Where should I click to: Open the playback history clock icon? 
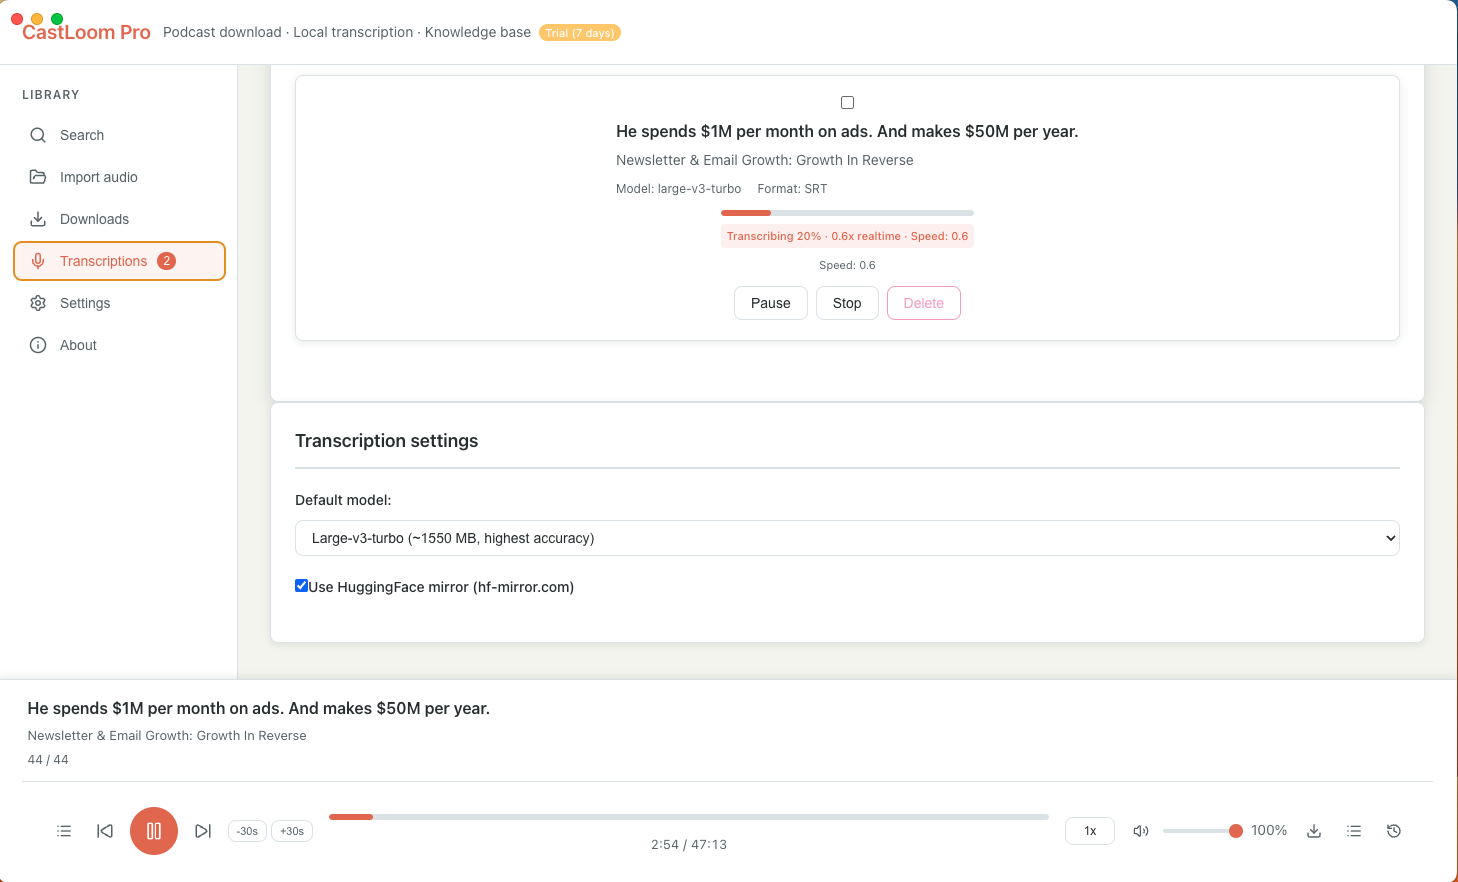(1393, 830)
